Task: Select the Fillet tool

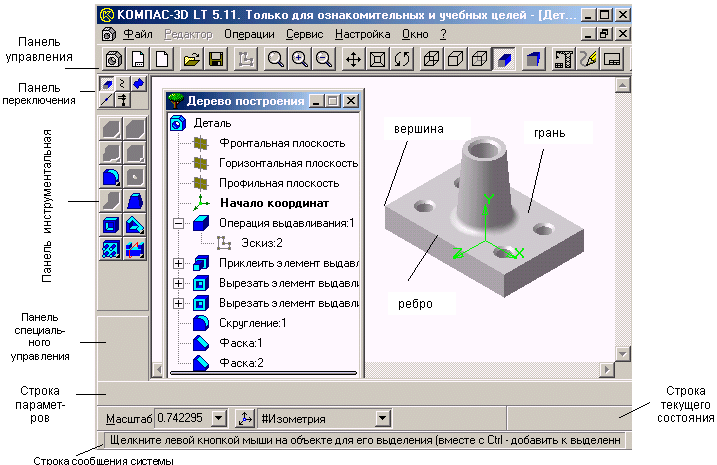Action: click(x=111, y=177)
